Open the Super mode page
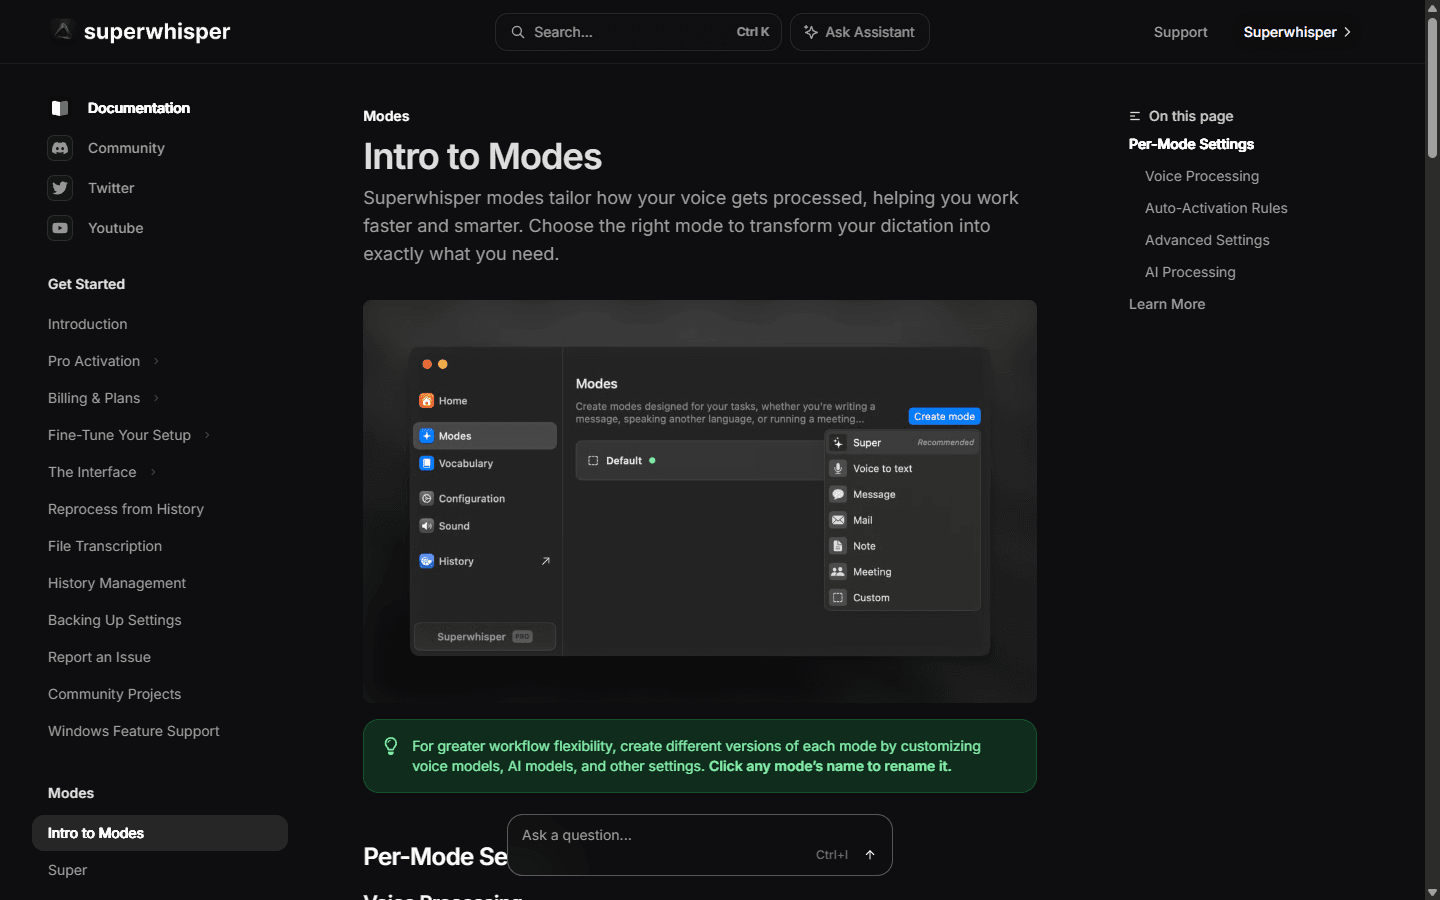The image size is (1440, 900). pyautogui.click(x=67, y=870)
